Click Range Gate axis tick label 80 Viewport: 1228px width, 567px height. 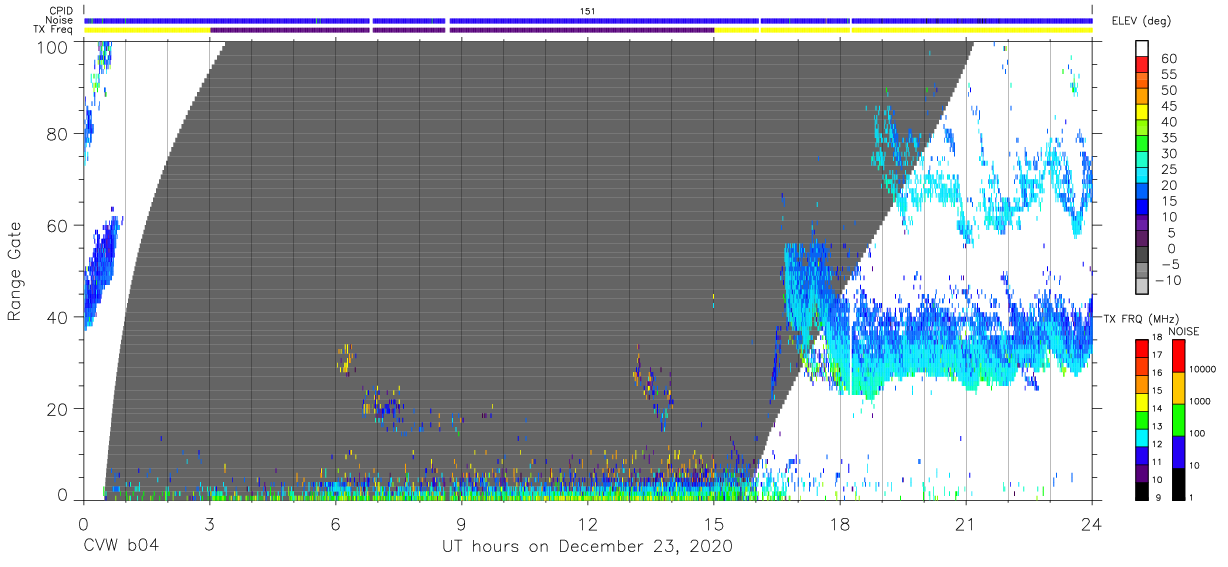[59, 135]
